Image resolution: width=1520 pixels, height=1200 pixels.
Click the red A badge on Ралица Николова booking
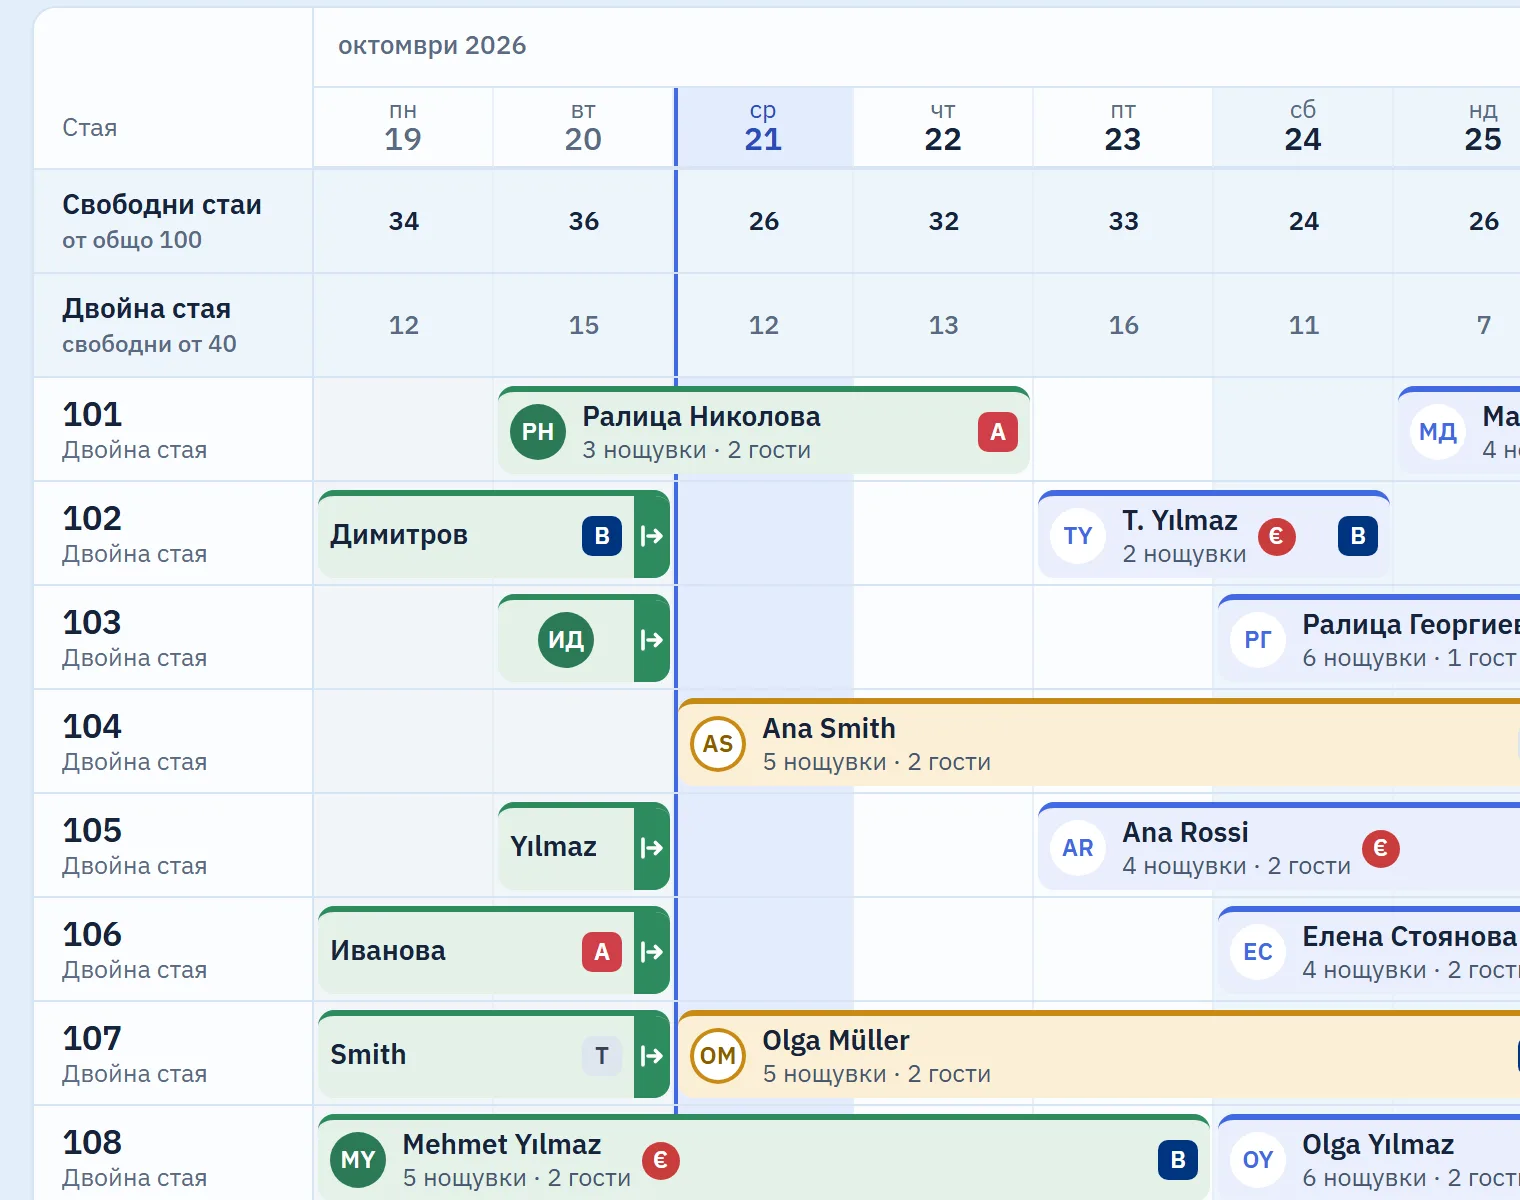(x=998, y=432)
